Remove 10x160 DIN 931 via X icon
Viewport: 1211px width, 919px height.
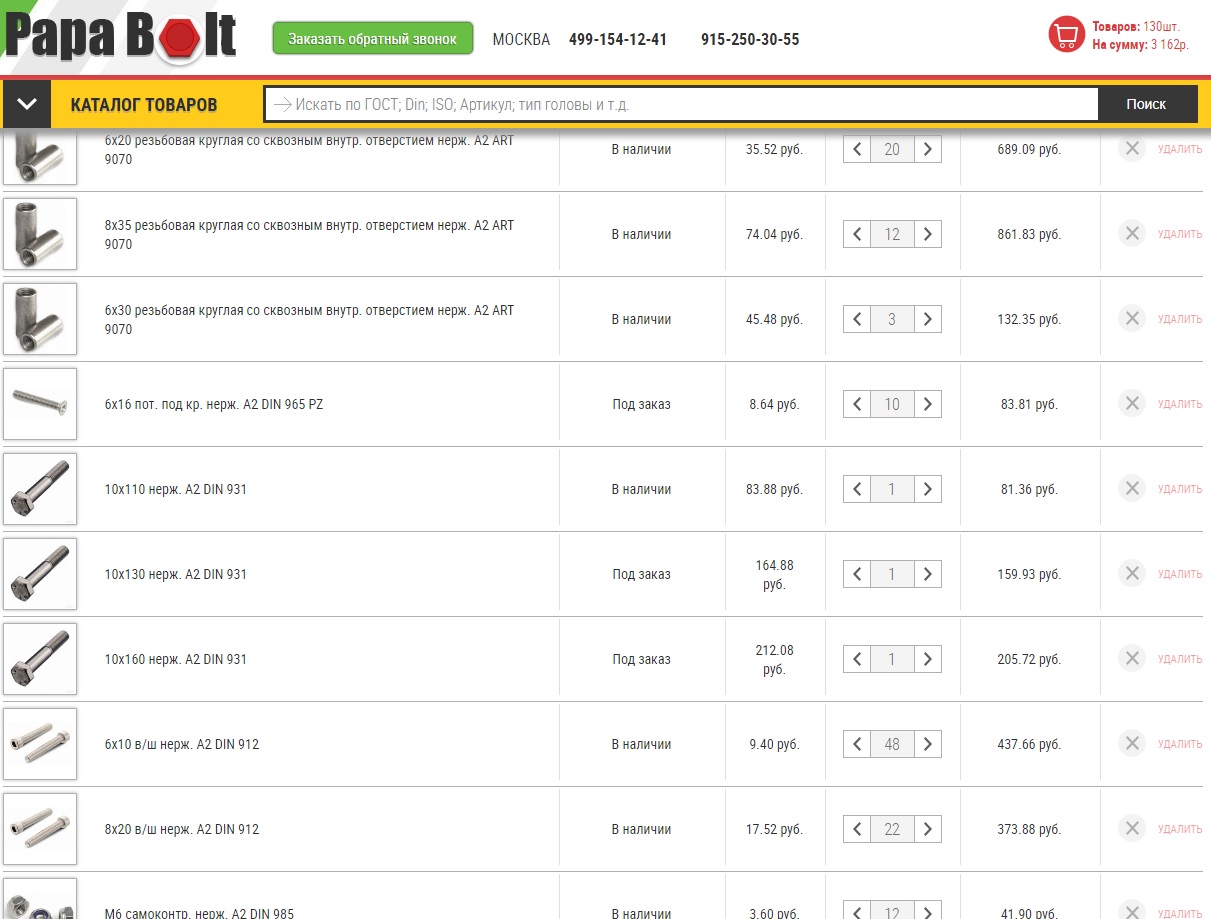tap(1132, 659)
